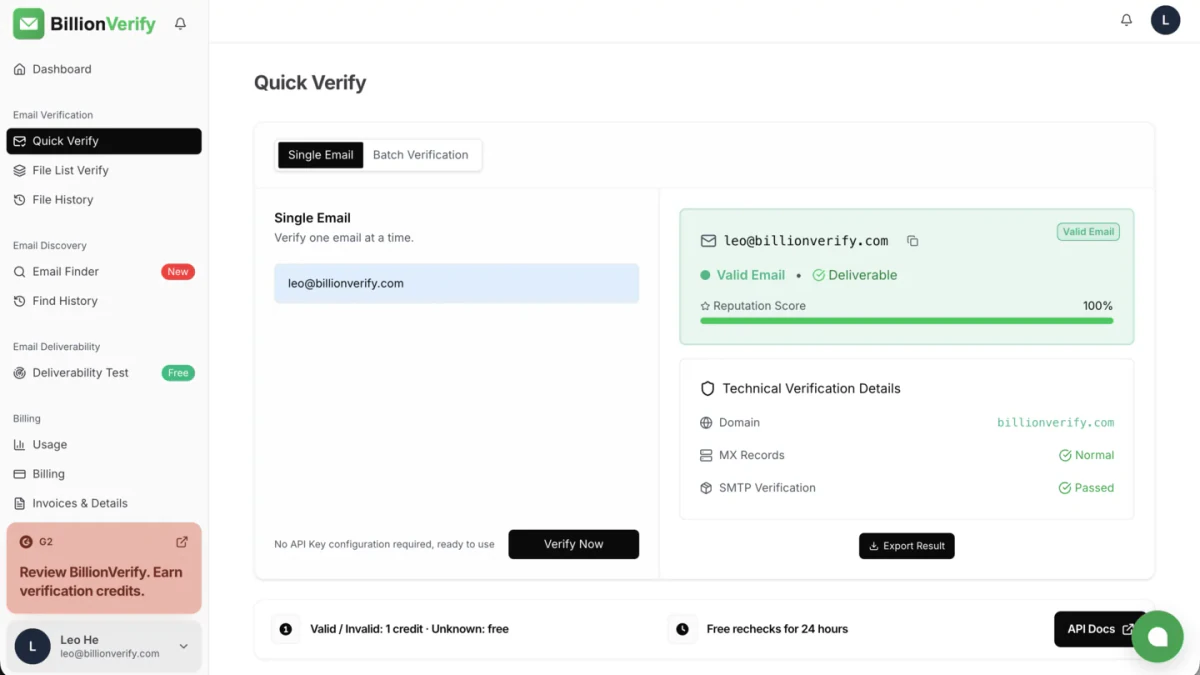Image resolution: width=1200 pixels, height=675 pixels.
Task: Click the Reputation Score star icon
Action: click(x=705, y=306)
